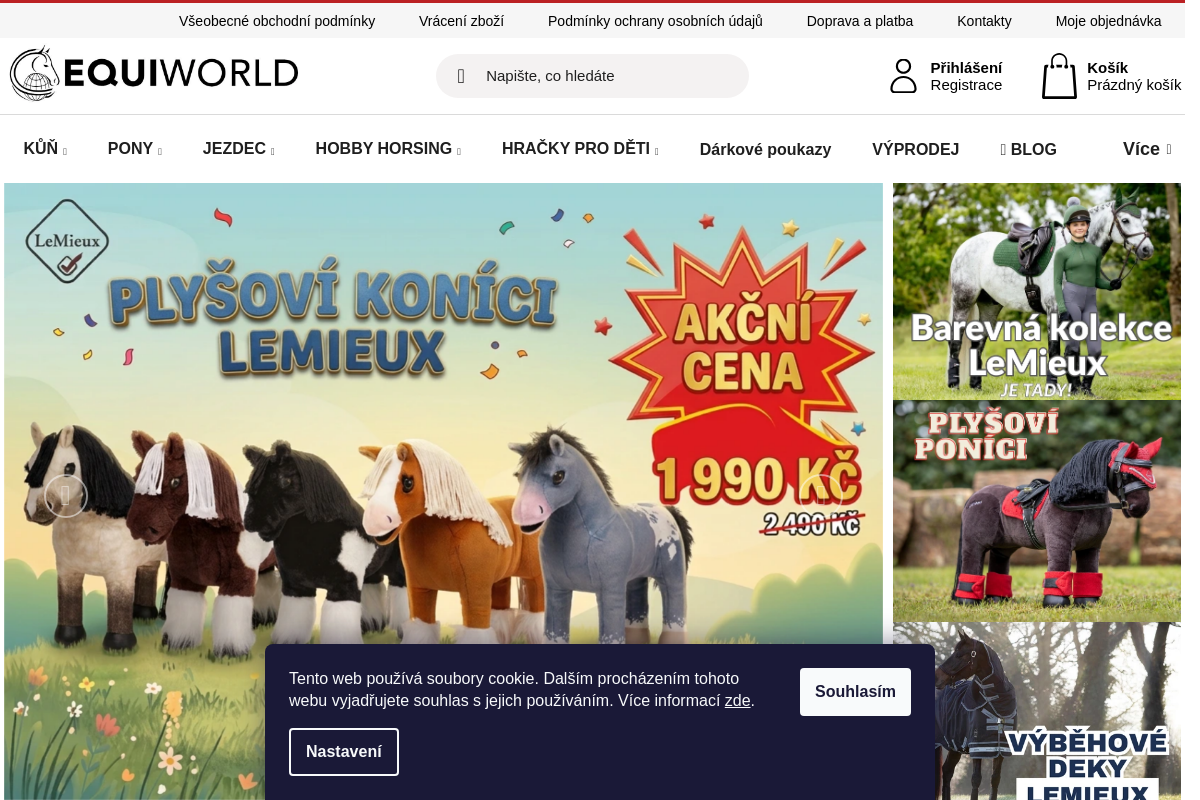Open Doprava a platba link

tap(860, 21)
